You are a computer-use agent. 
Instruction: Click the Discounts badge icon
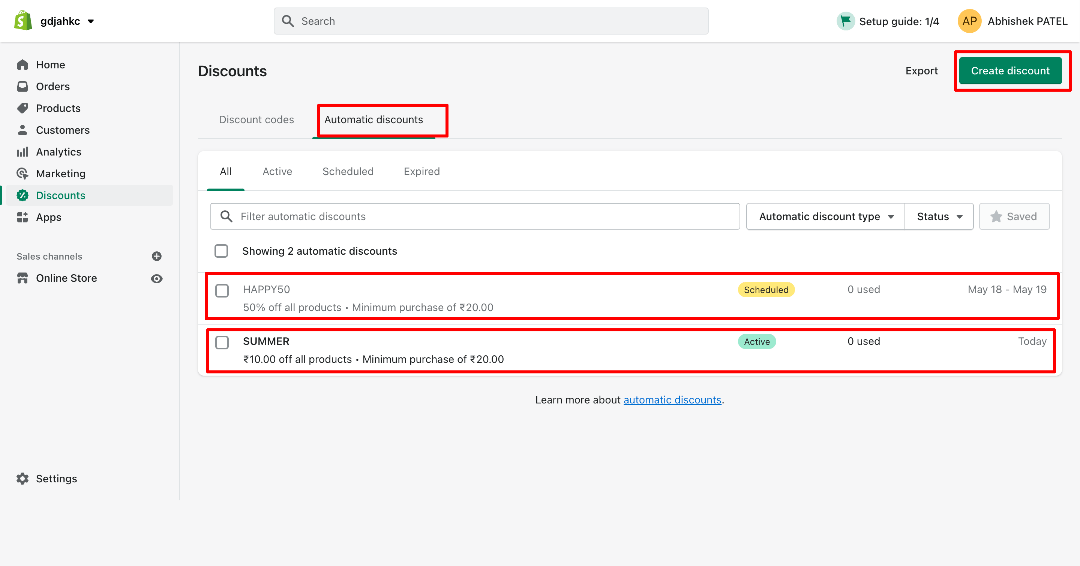[23, 196]
